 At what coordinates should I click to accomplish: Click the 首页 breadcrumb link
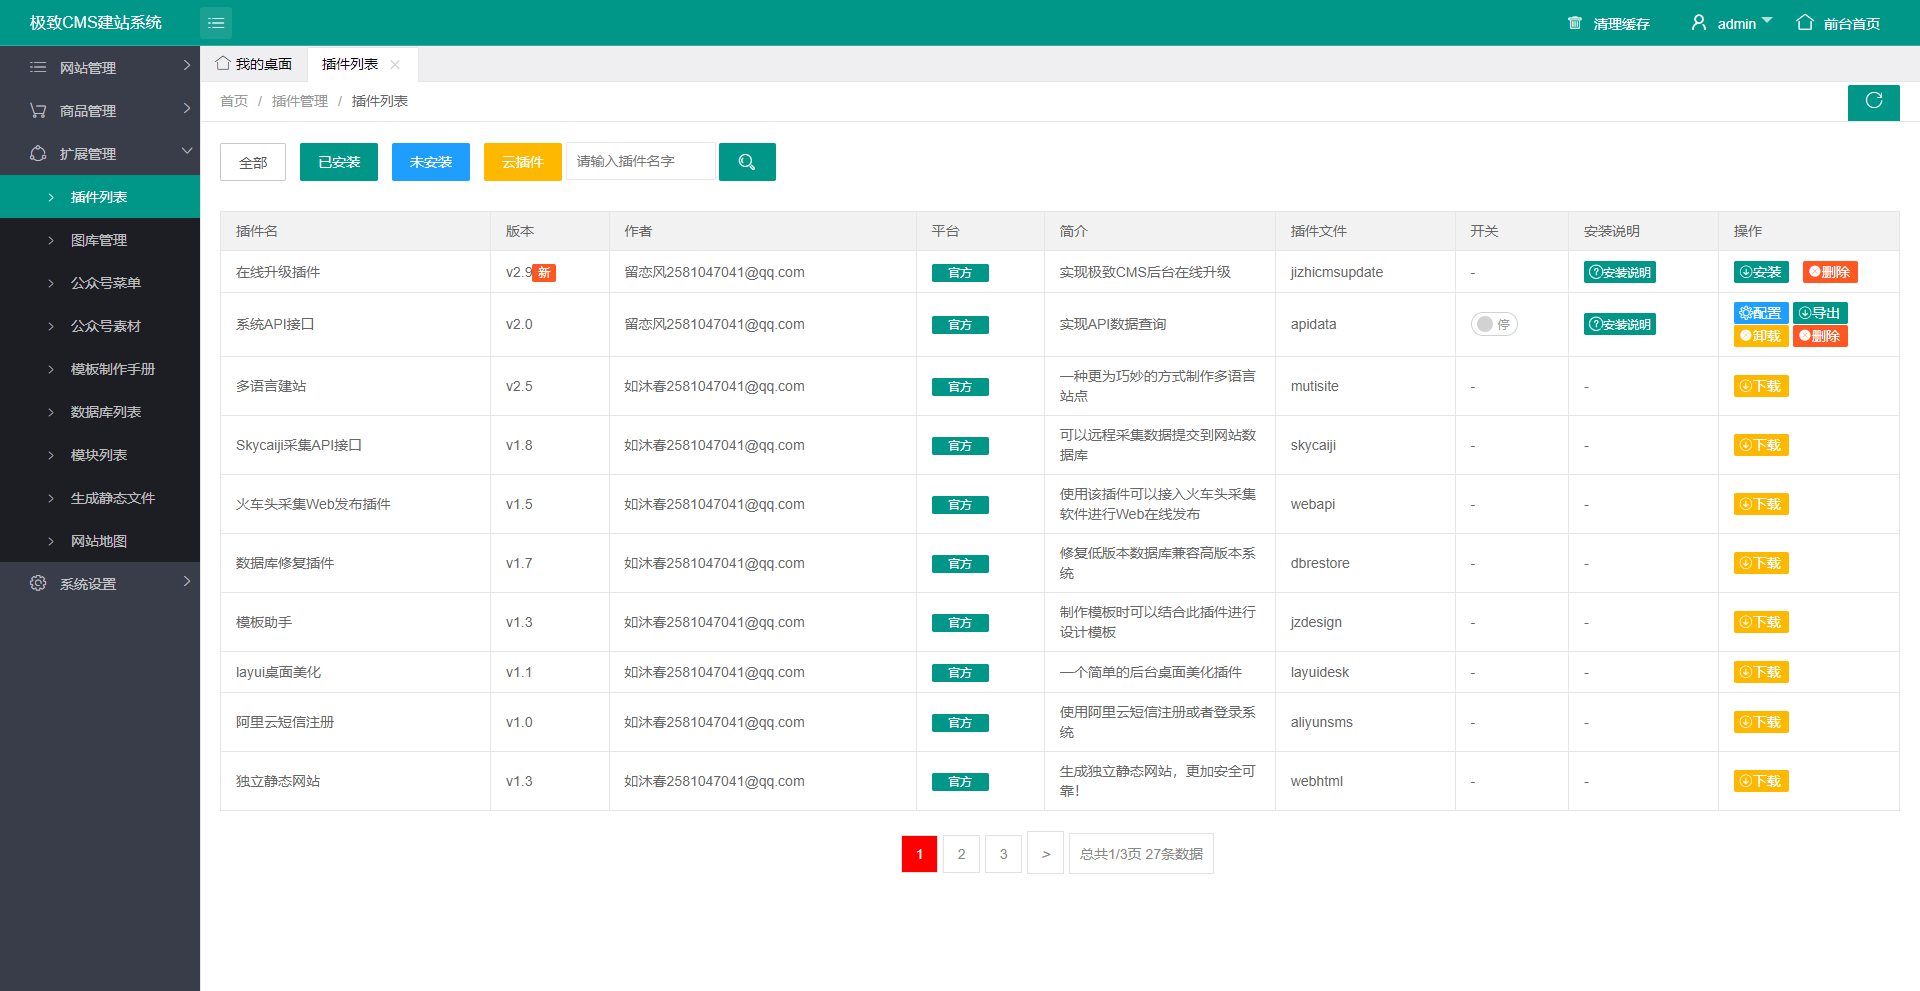[x=234, y=101]
